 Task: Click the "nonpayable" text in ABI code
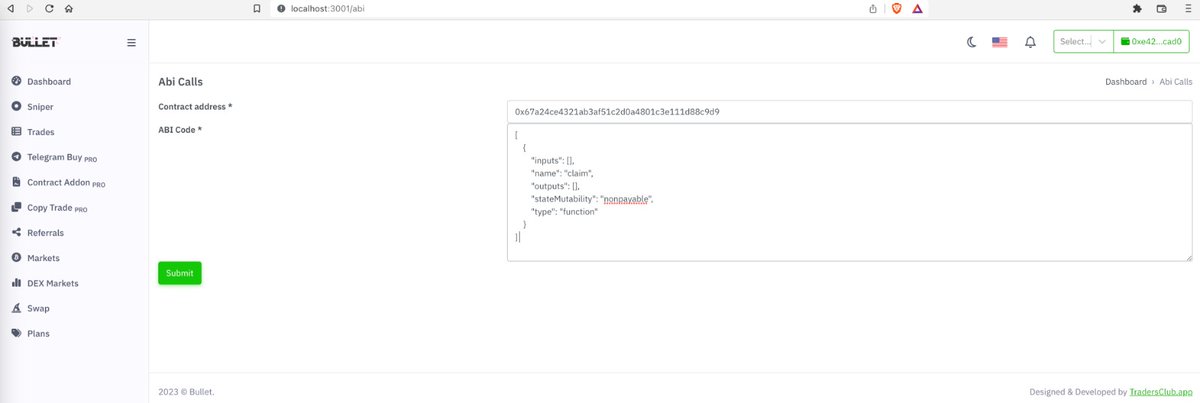tap(628, 199)
